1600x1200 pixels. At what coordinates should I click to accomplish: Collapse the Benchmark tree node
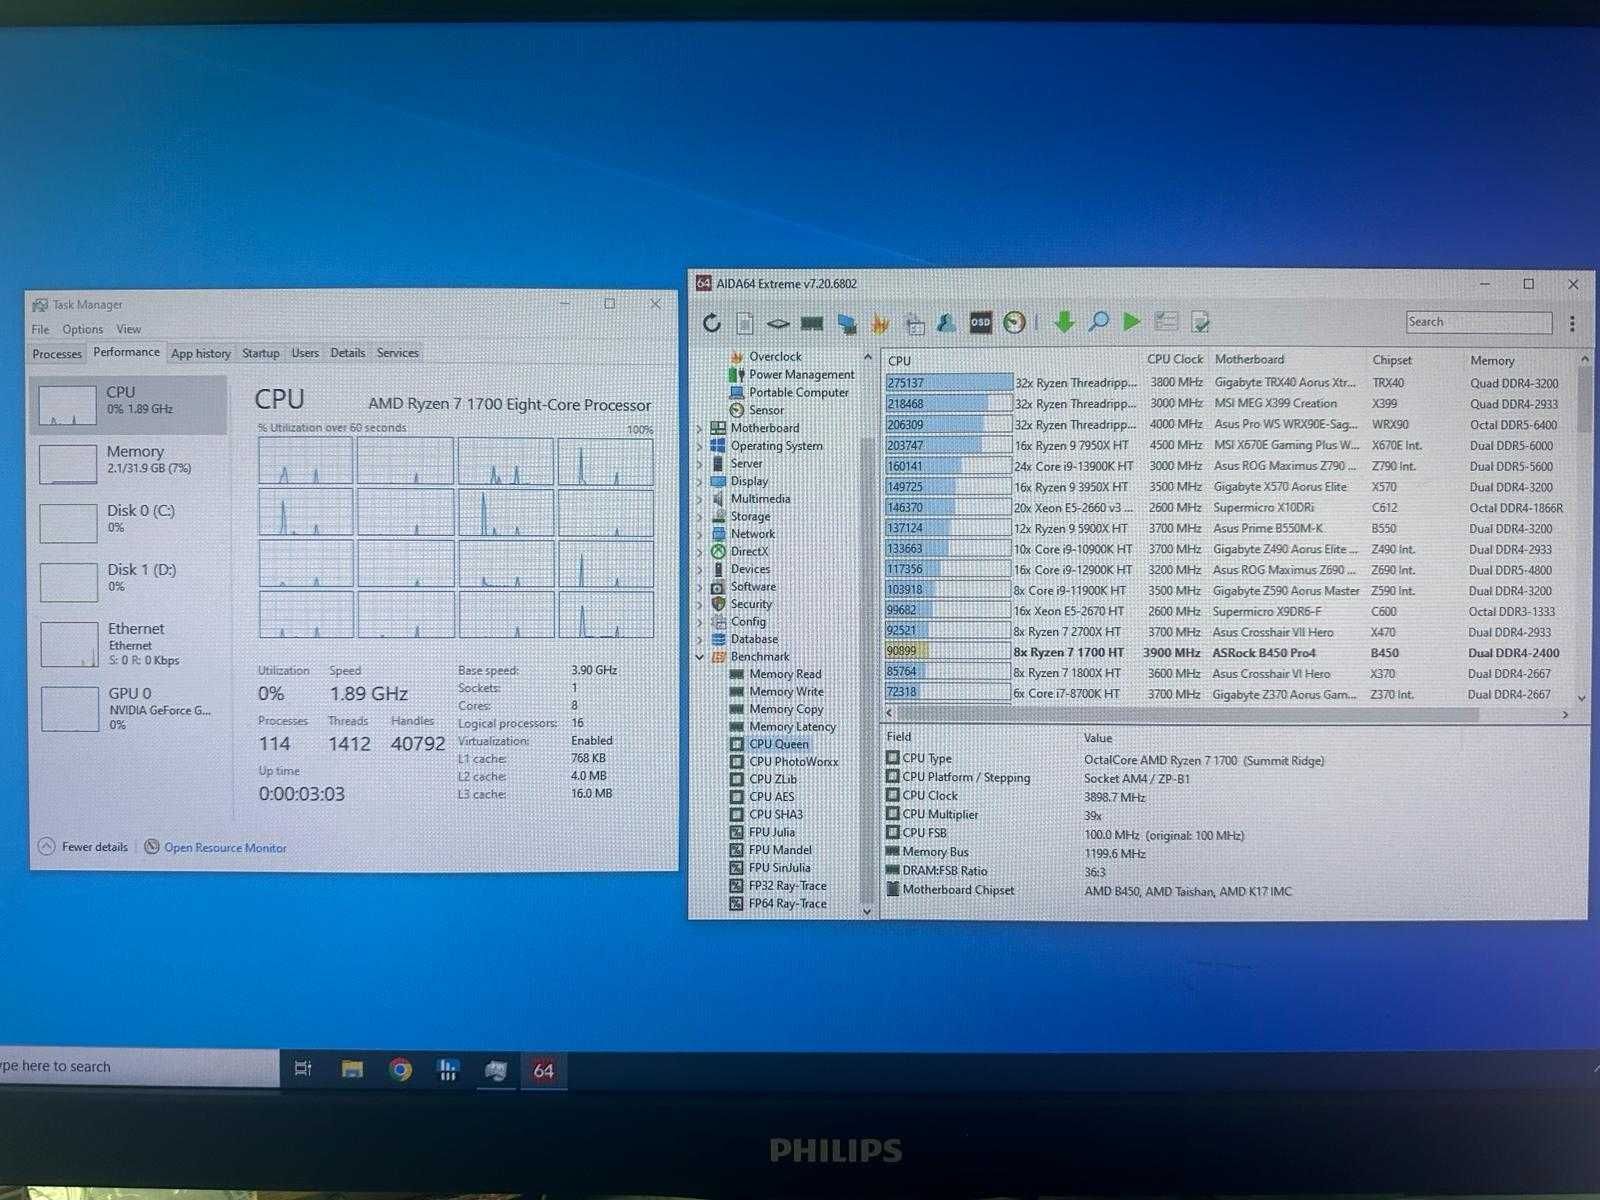pyautogui.click(x=699, y=657)
